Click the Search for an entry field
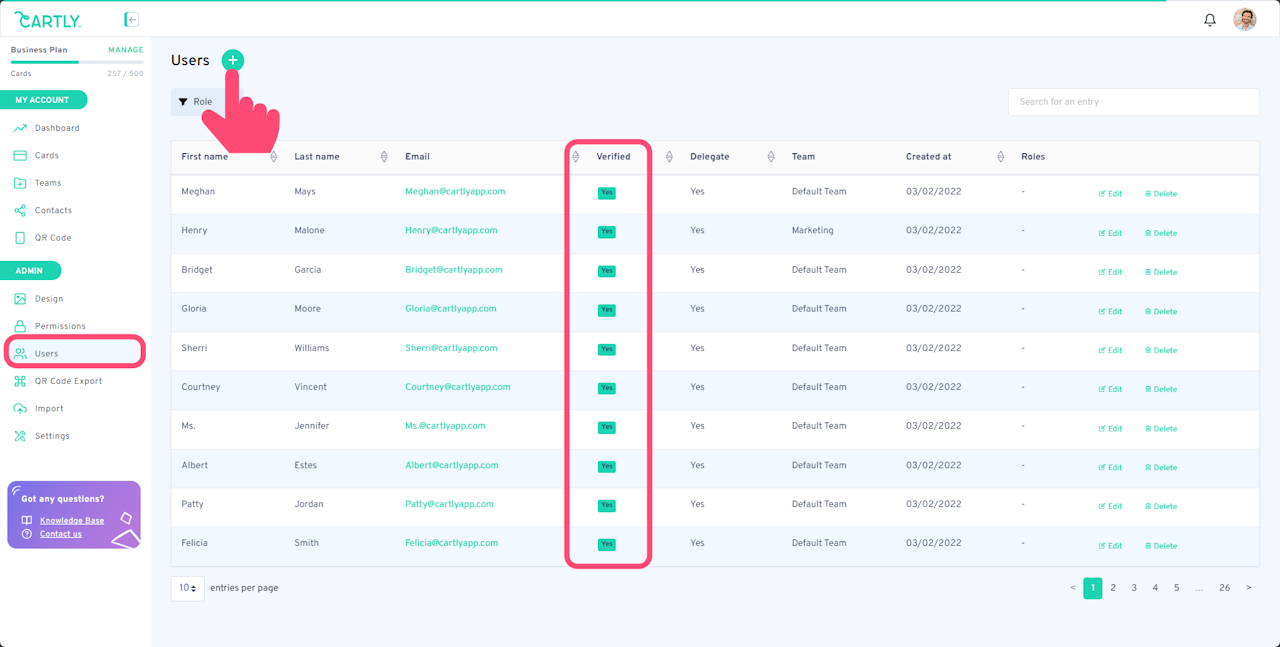The image size is (1280, 647). 1133,102
